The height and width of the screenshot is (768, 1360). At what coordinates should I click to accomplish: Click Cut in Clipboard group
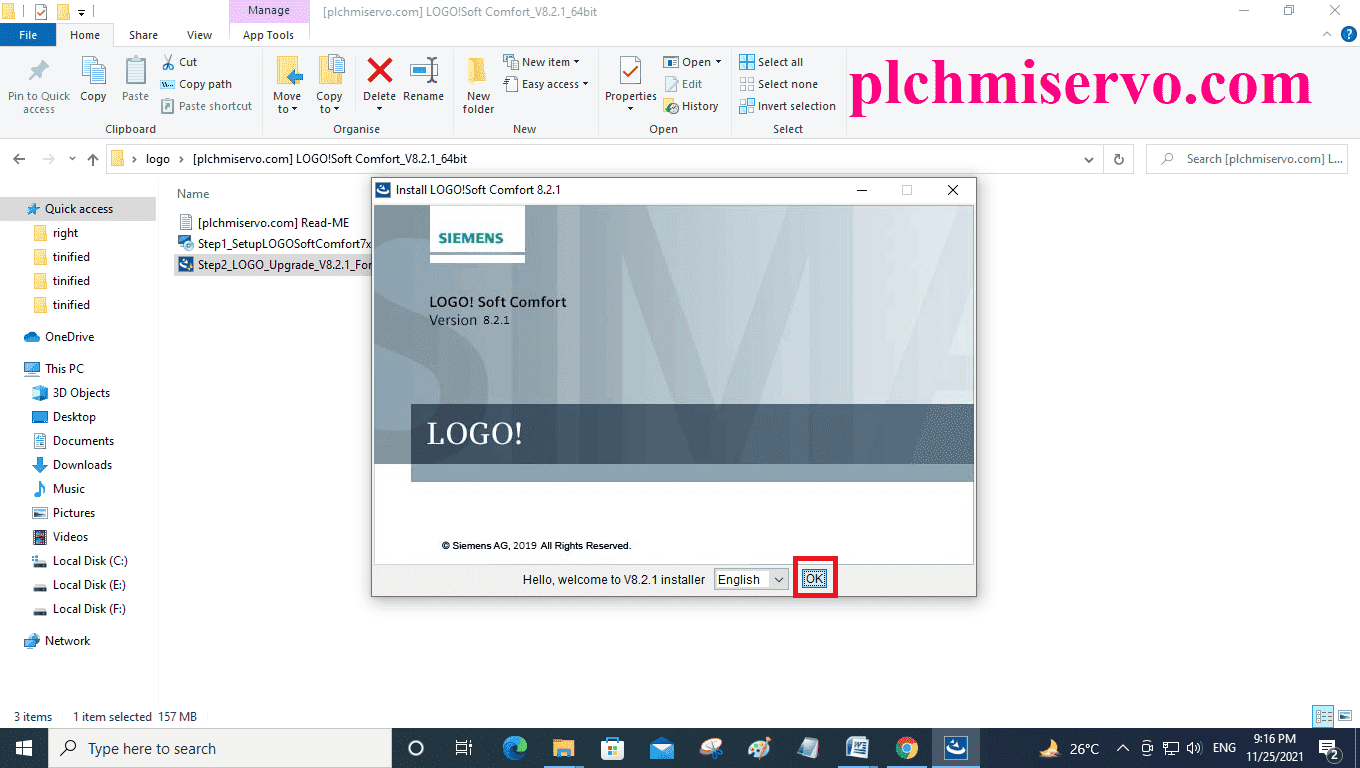pyautogui.click(x=180, y=62)
